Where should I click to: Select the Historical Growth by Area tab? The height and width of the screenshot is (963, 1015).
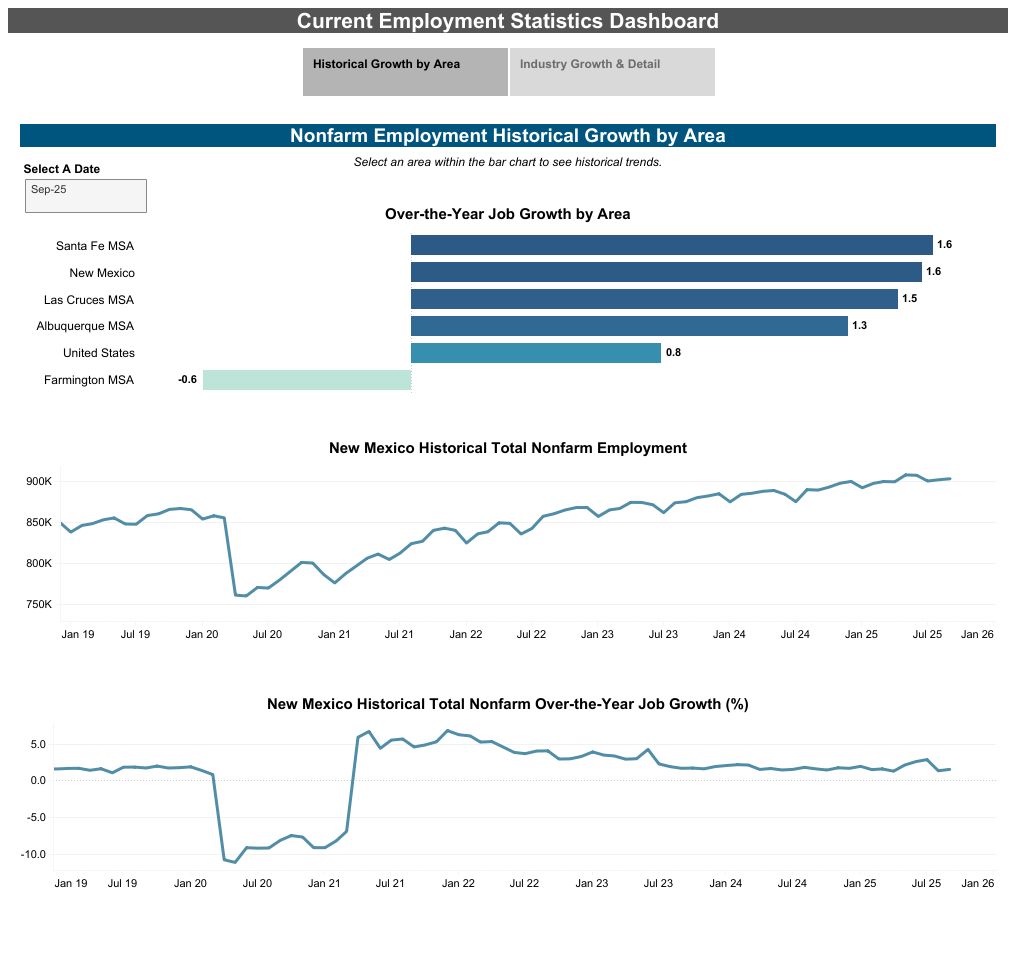tap(404, 71)
